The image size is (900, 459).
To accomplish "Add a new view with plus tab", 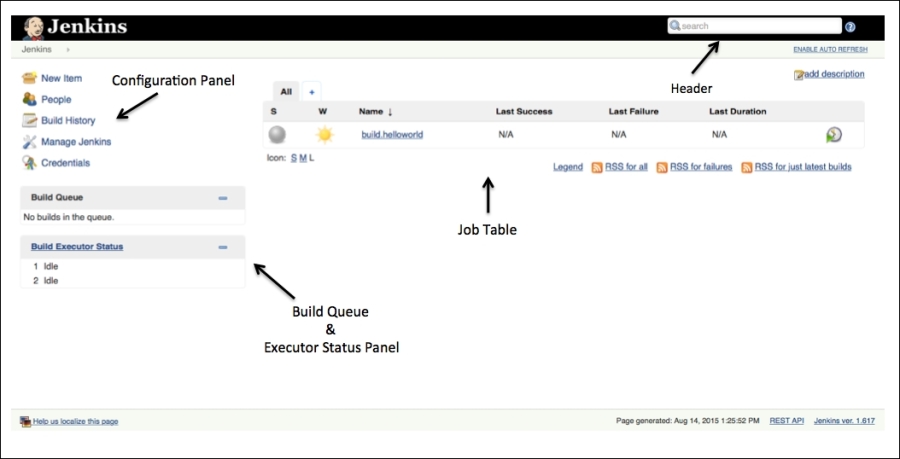I will (312, 92).
